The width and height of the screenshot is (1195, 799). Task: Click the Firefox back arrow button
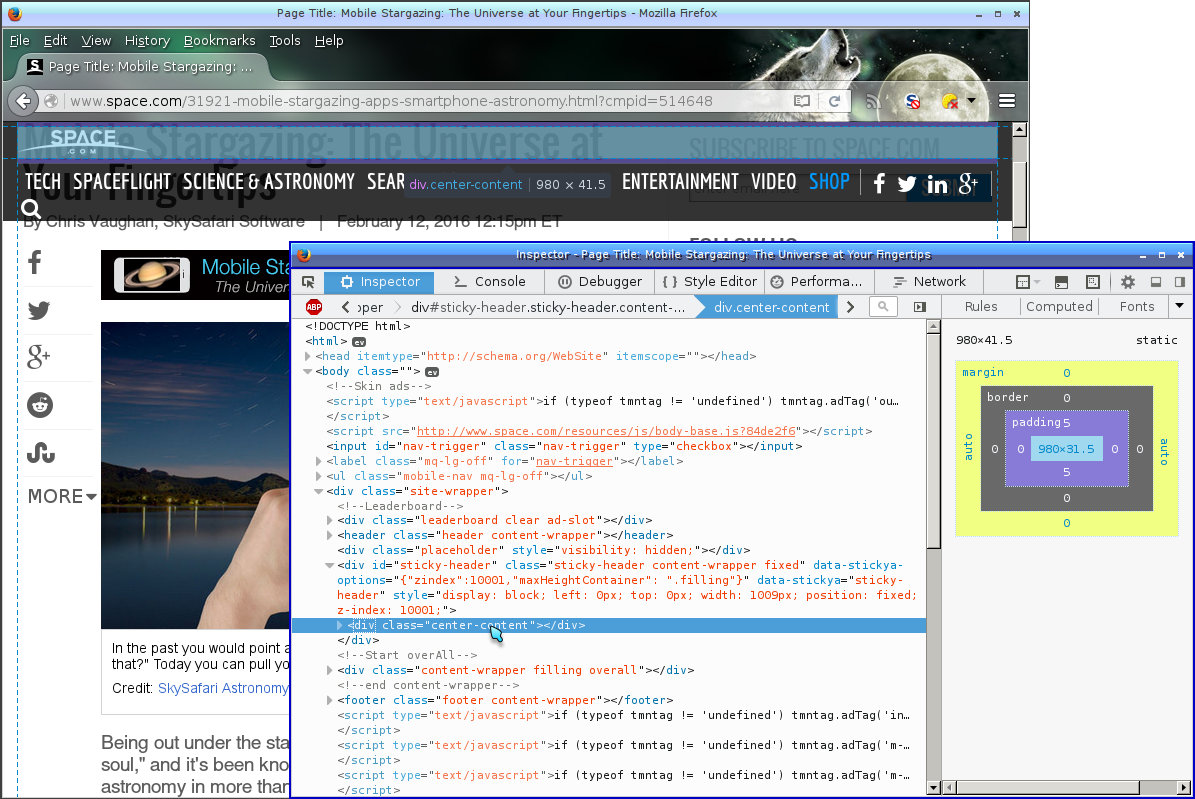pos(24,101)
